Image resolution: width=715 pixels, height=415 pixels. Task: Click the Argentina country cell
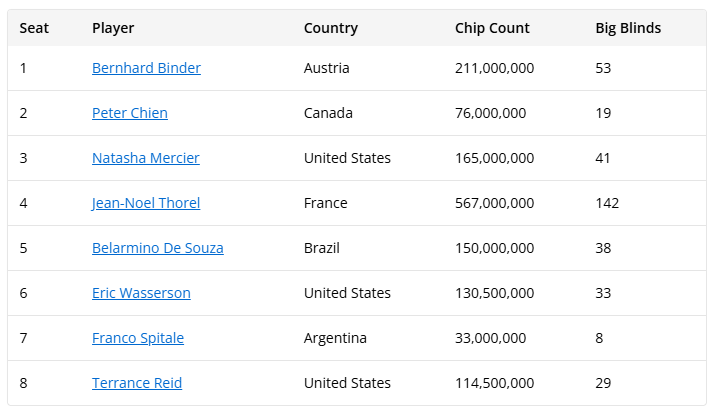[335, 338]
